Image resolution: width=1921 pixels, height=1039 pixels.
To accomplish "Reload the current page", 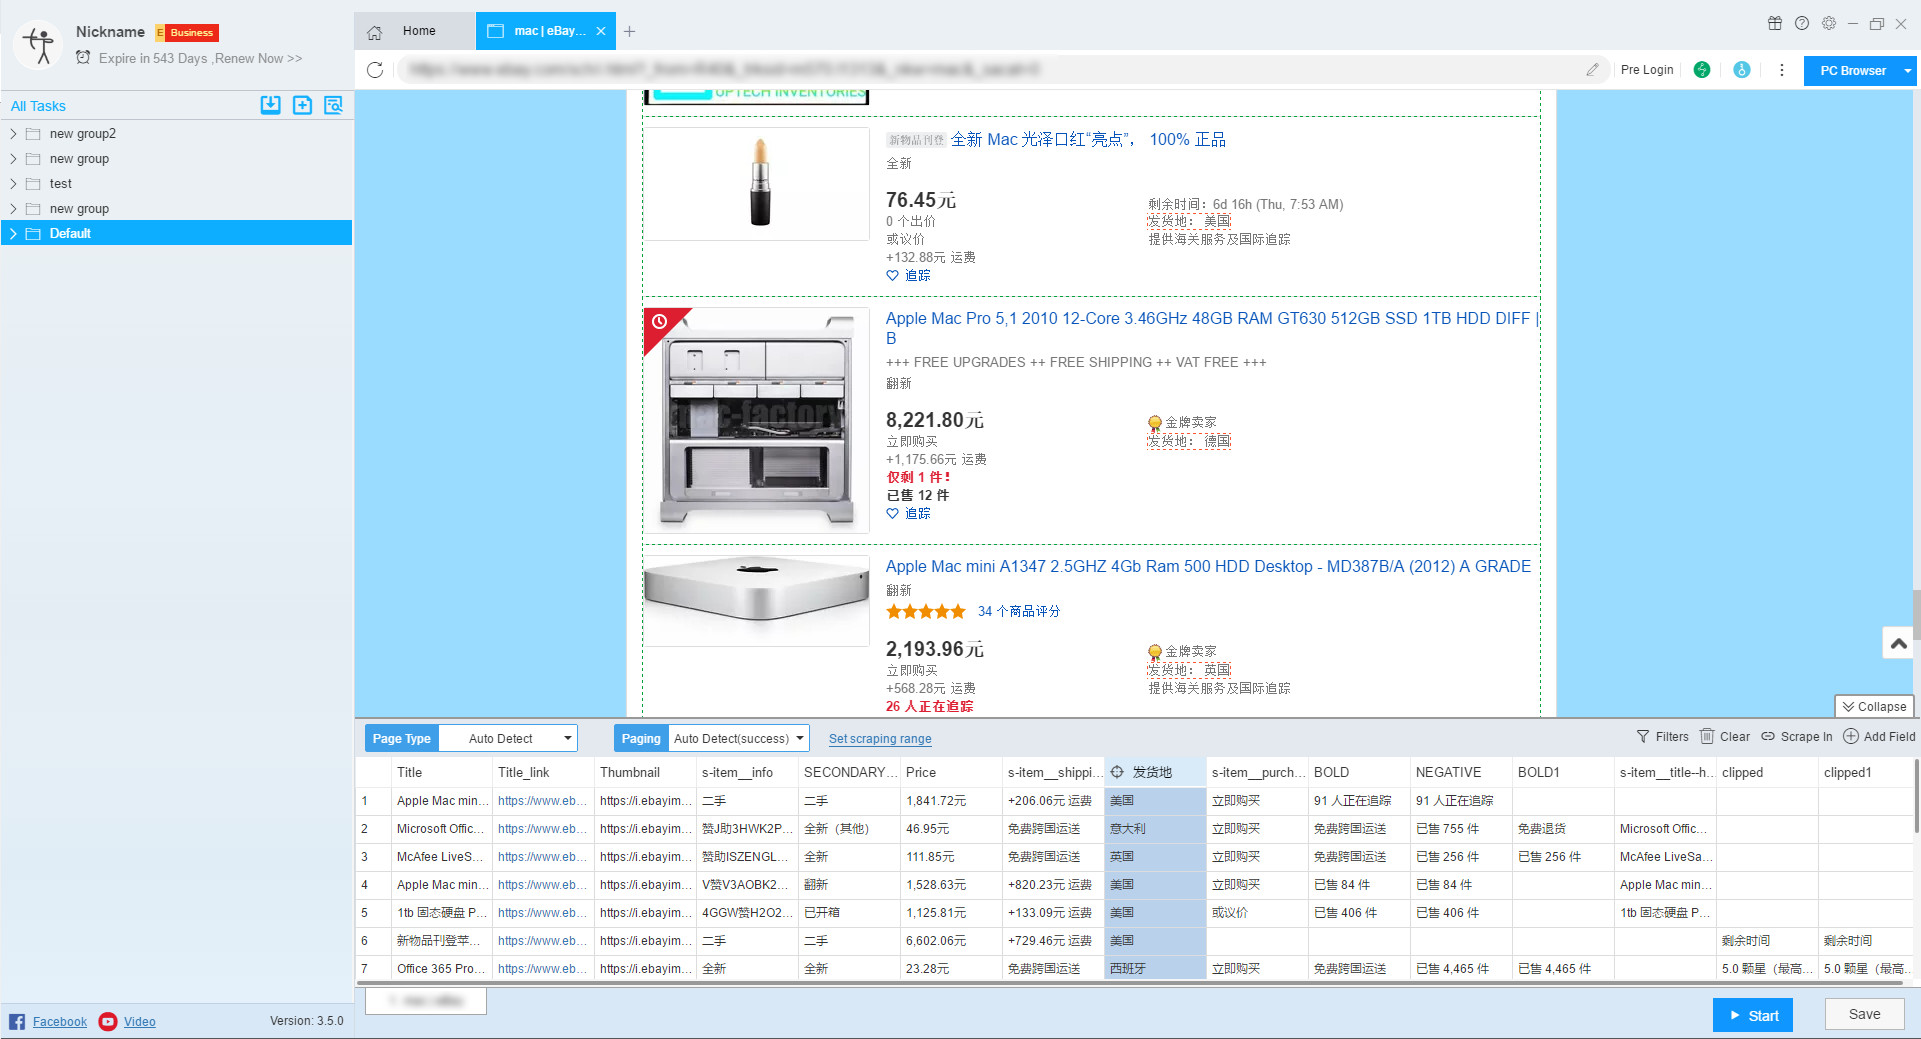I will 375,70.
